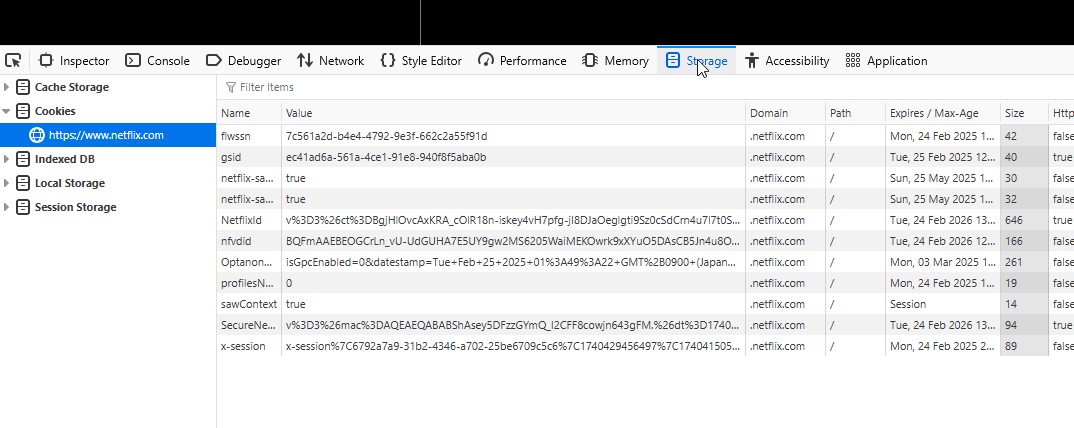
Task: Open the Accessibility tab
Action: click(x=787, y=61)
